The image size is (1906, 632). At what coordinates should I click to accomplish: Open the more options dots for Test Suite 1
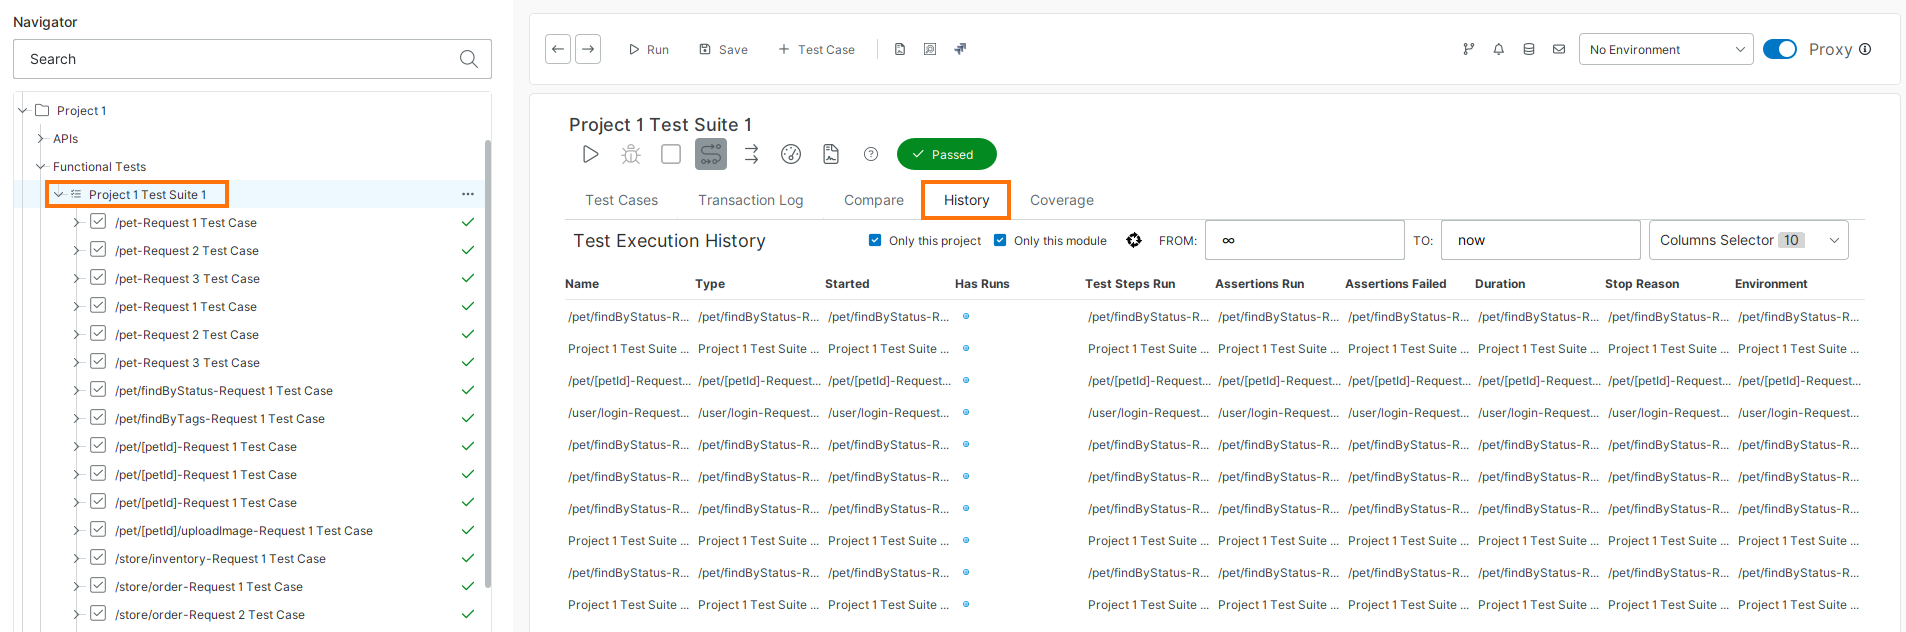point(468,194)
